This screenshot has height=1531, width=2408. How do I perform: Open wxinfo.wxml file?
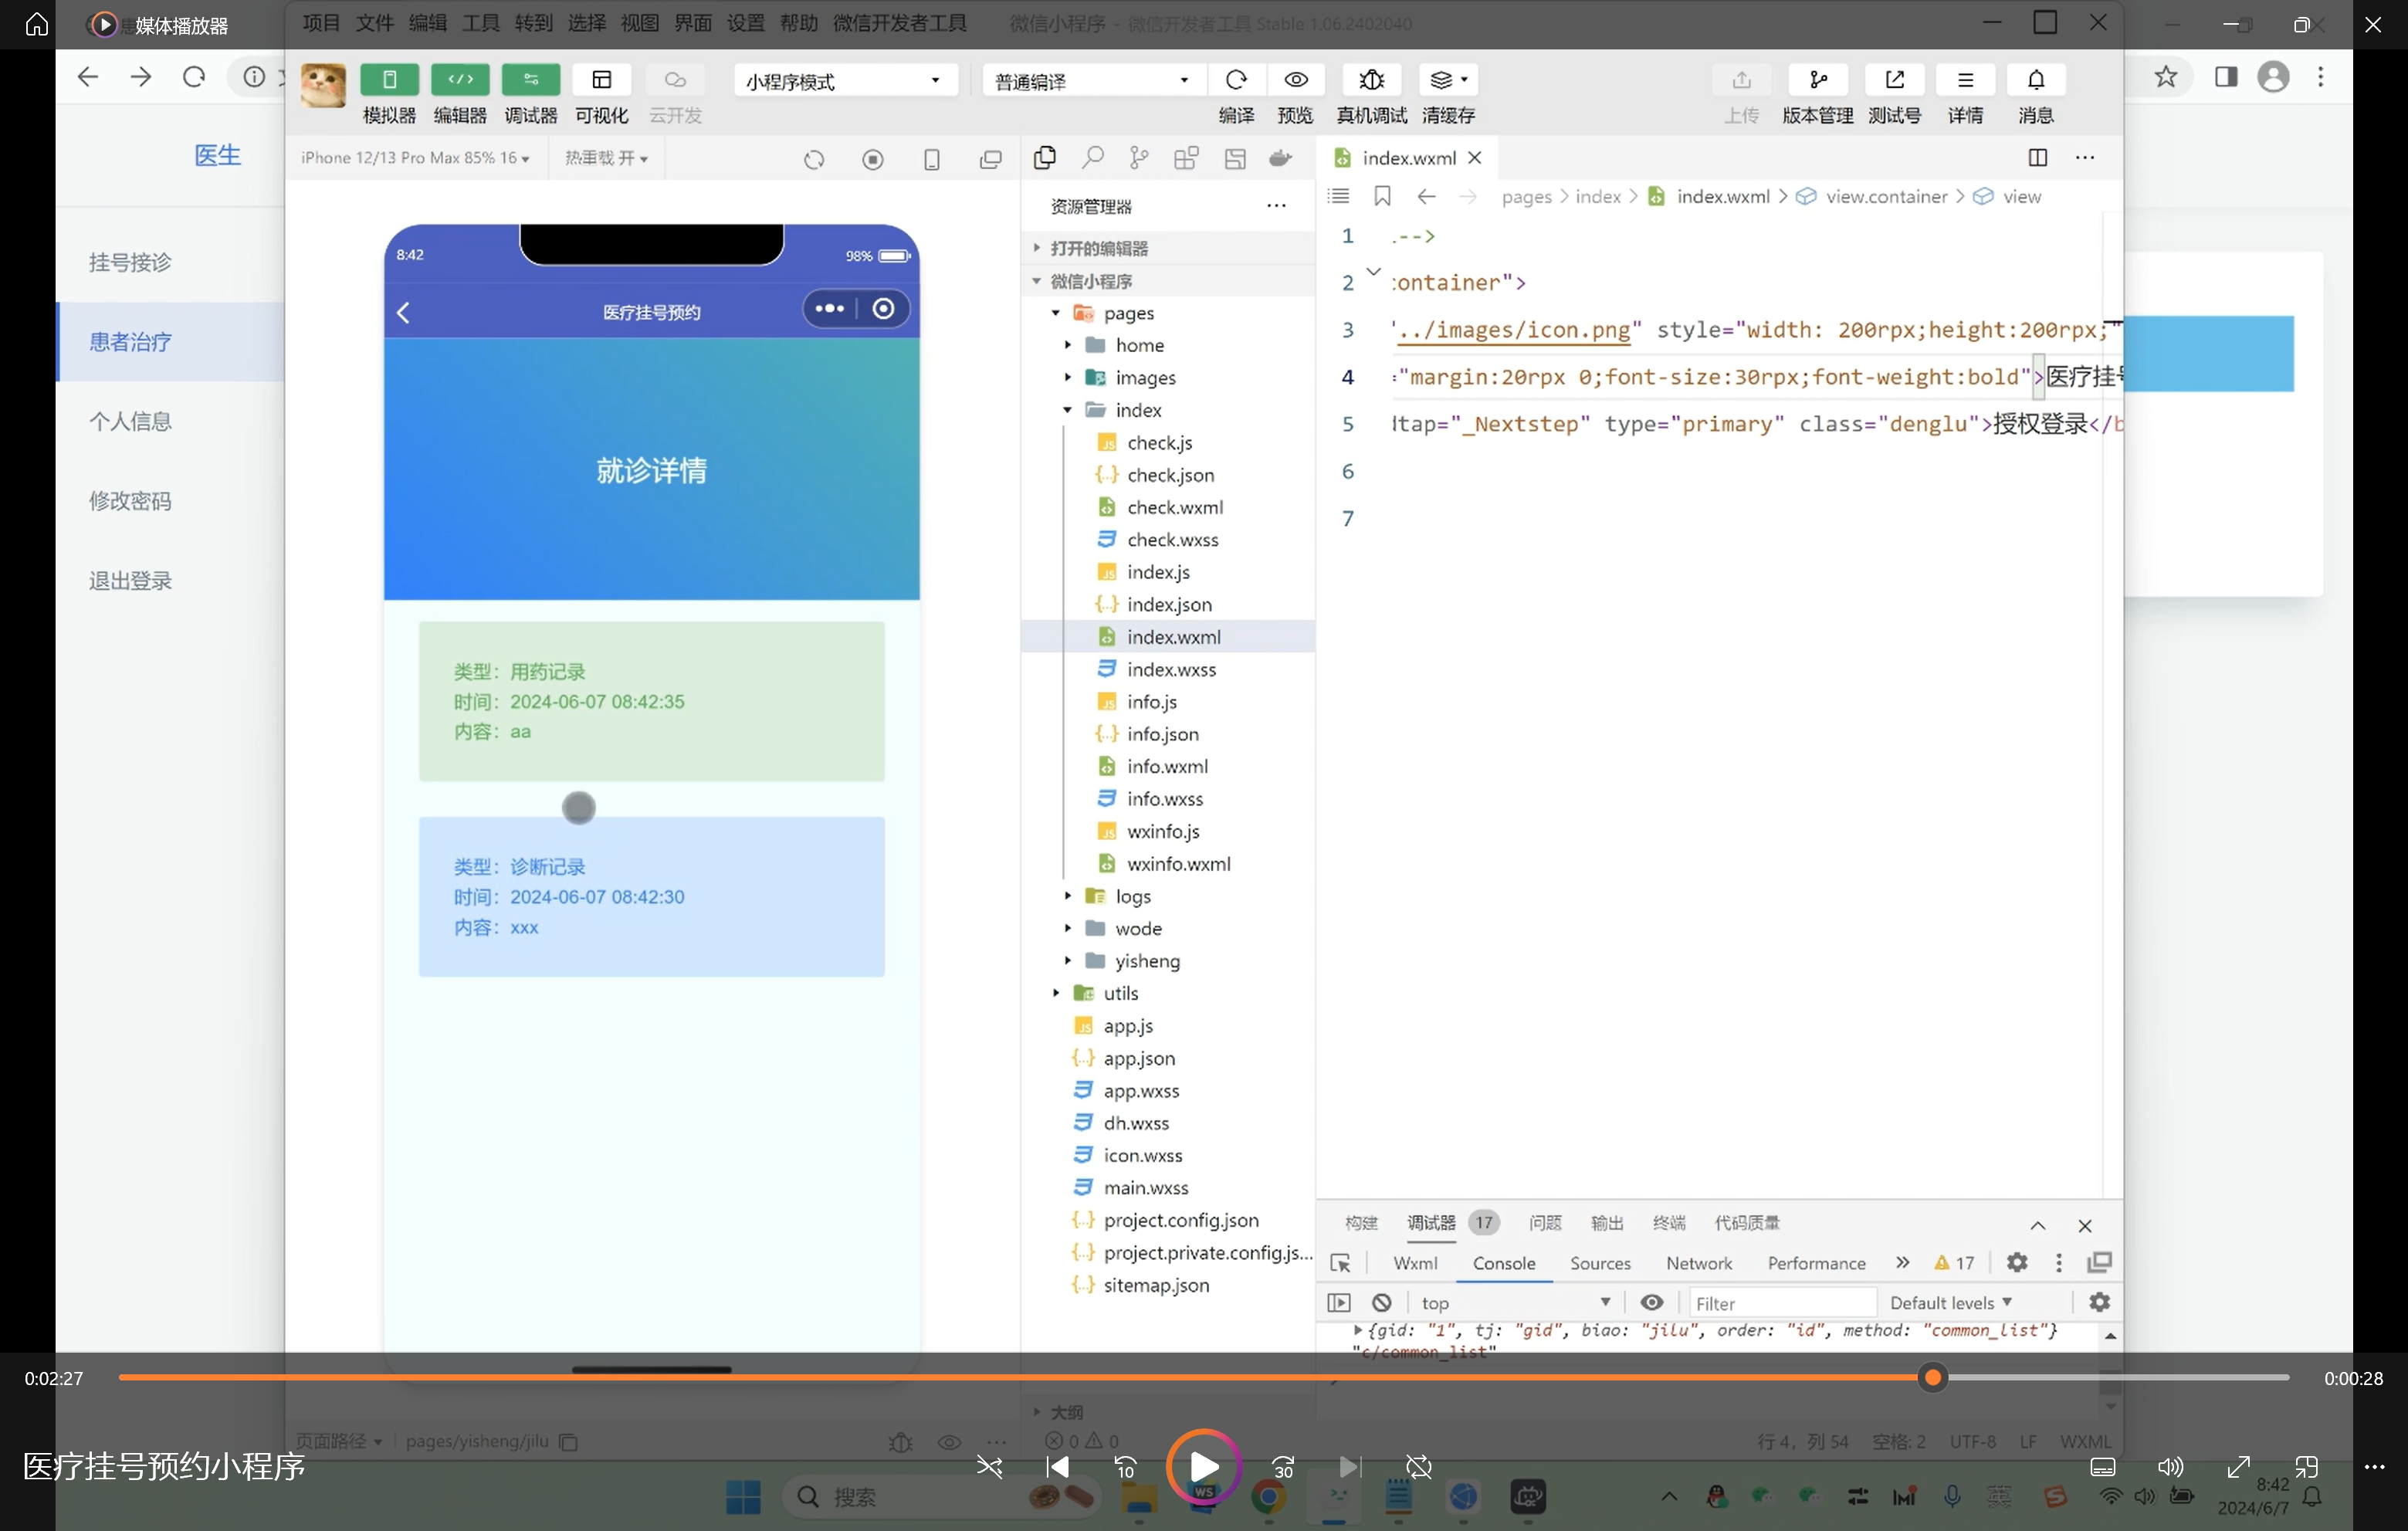(x=1178, y=864)
